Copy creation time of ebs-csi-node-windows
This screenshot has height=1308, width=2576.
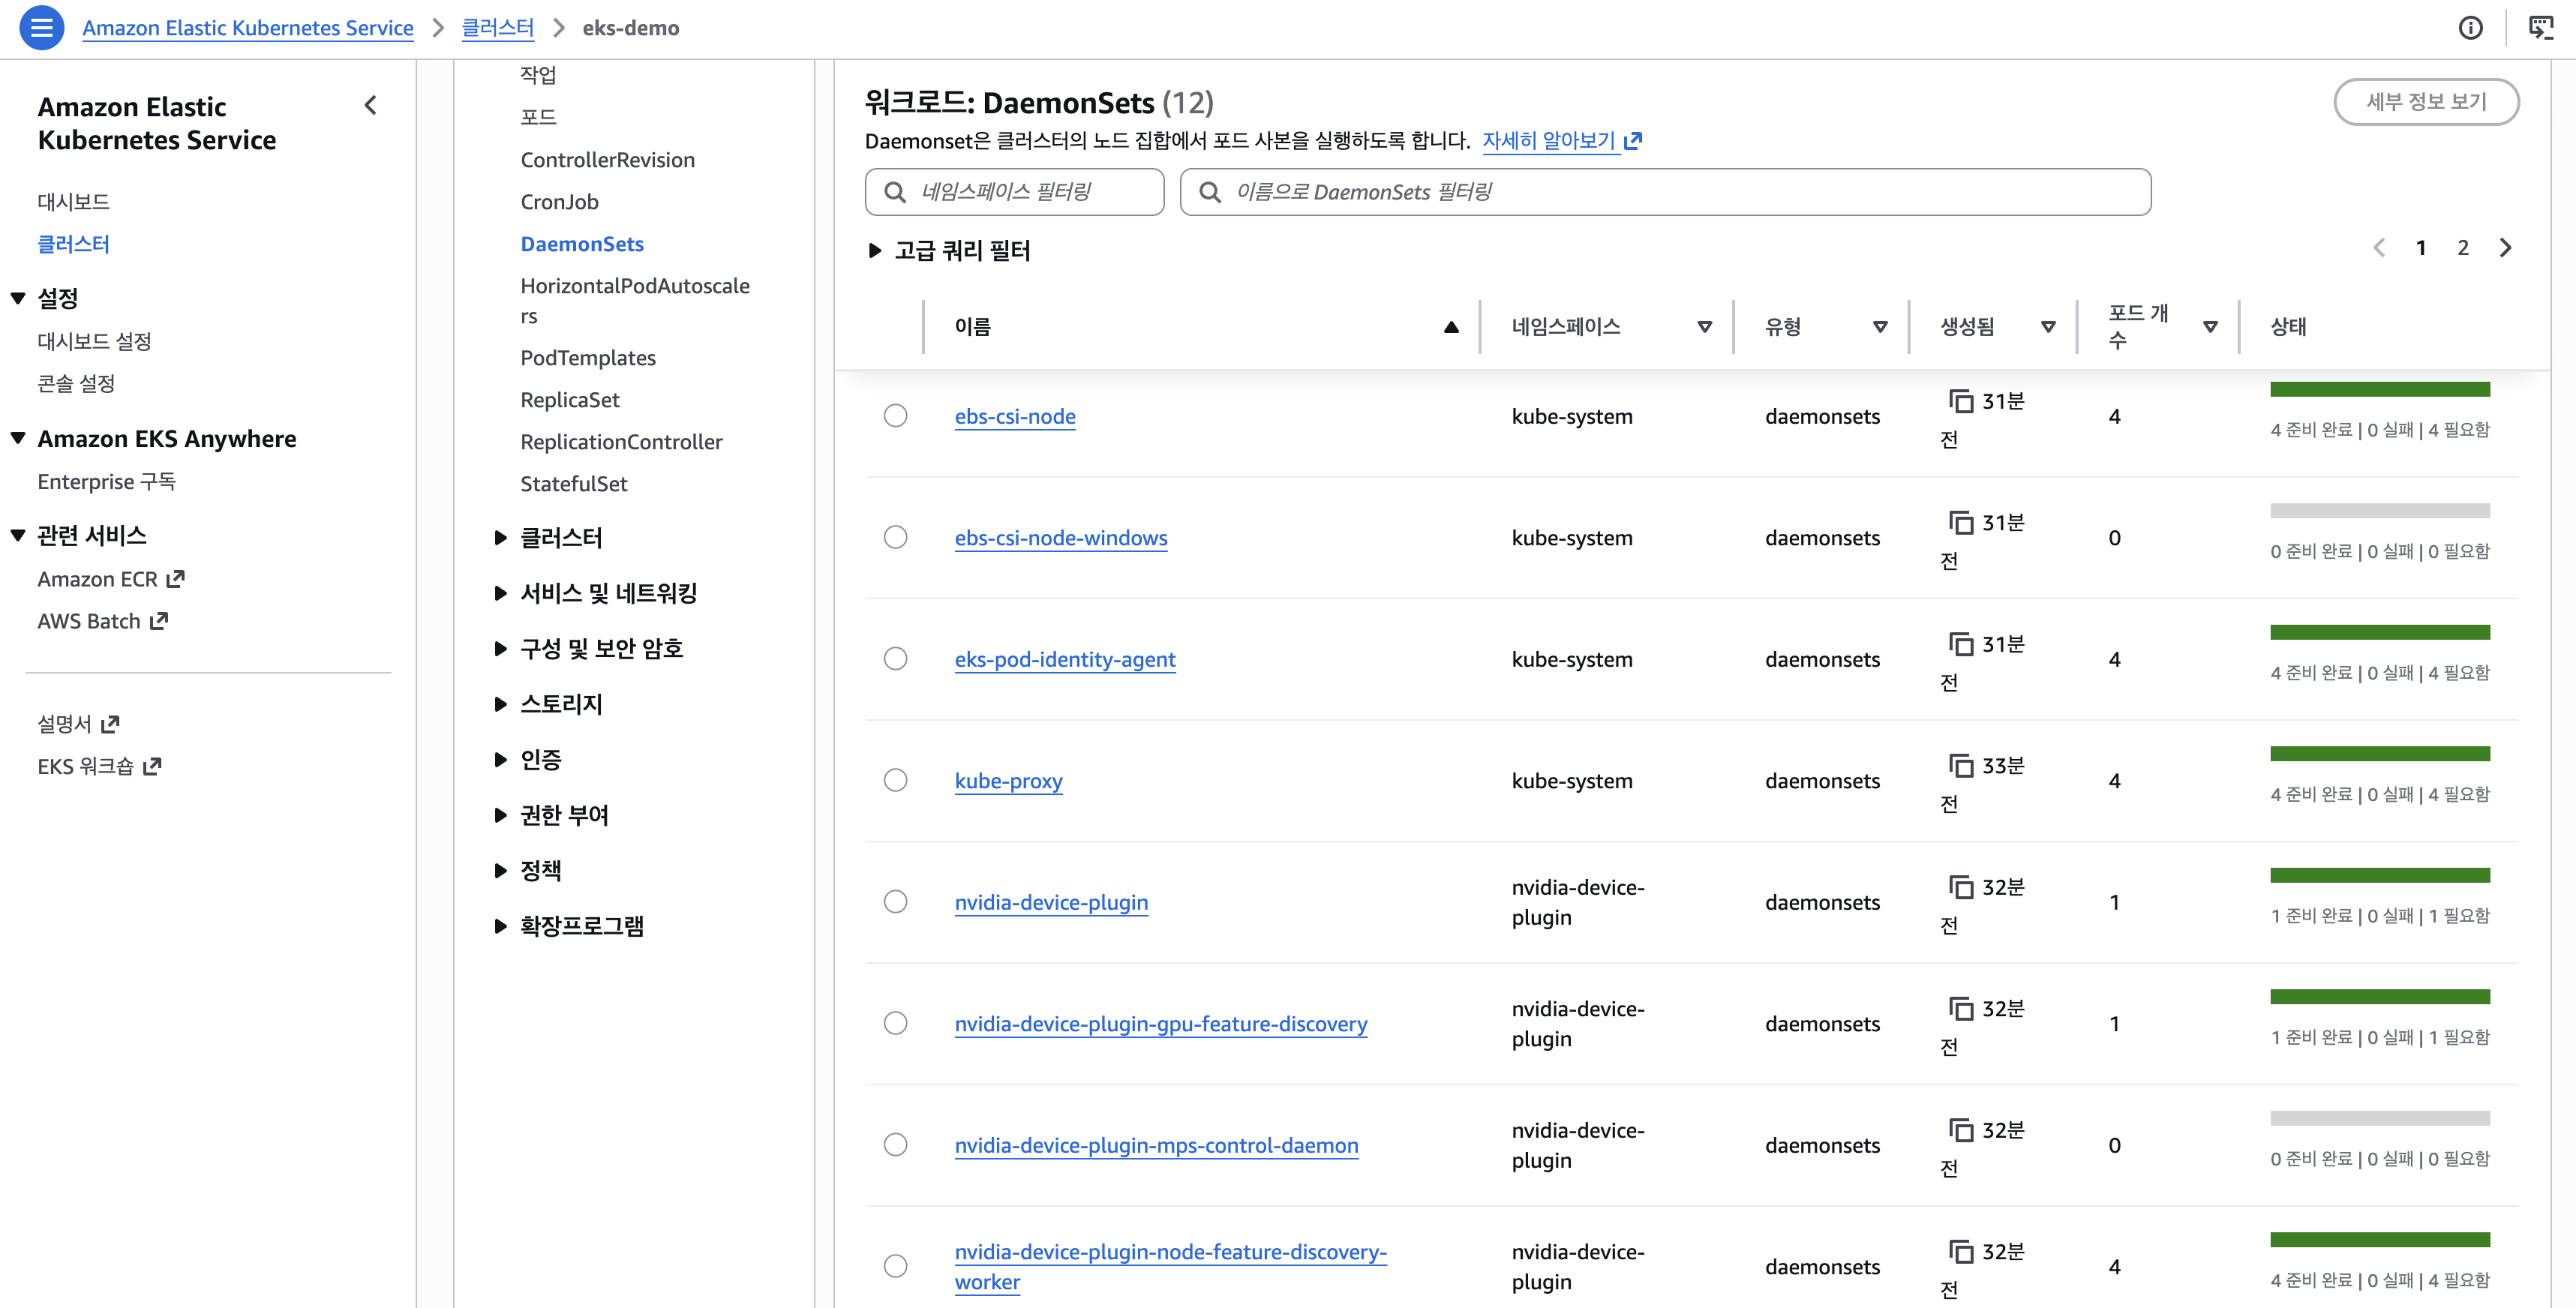[x=1961, y=522]
